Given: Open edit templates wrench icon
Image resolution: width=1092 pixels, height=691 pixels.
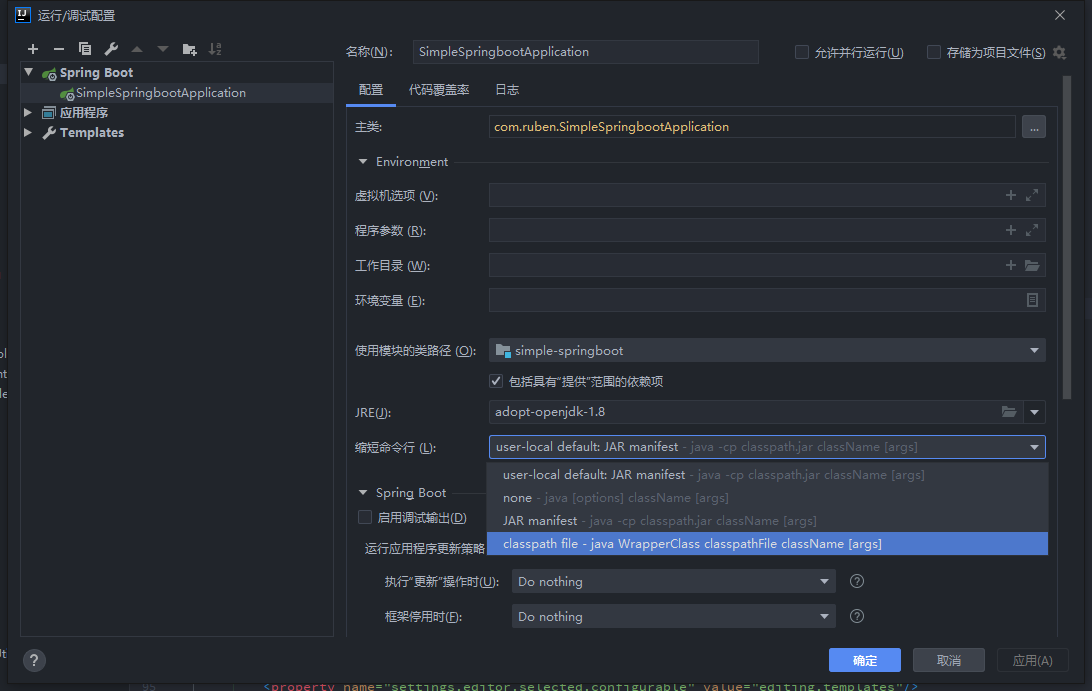Looking at the screenshot, I should tap(111, 49).
